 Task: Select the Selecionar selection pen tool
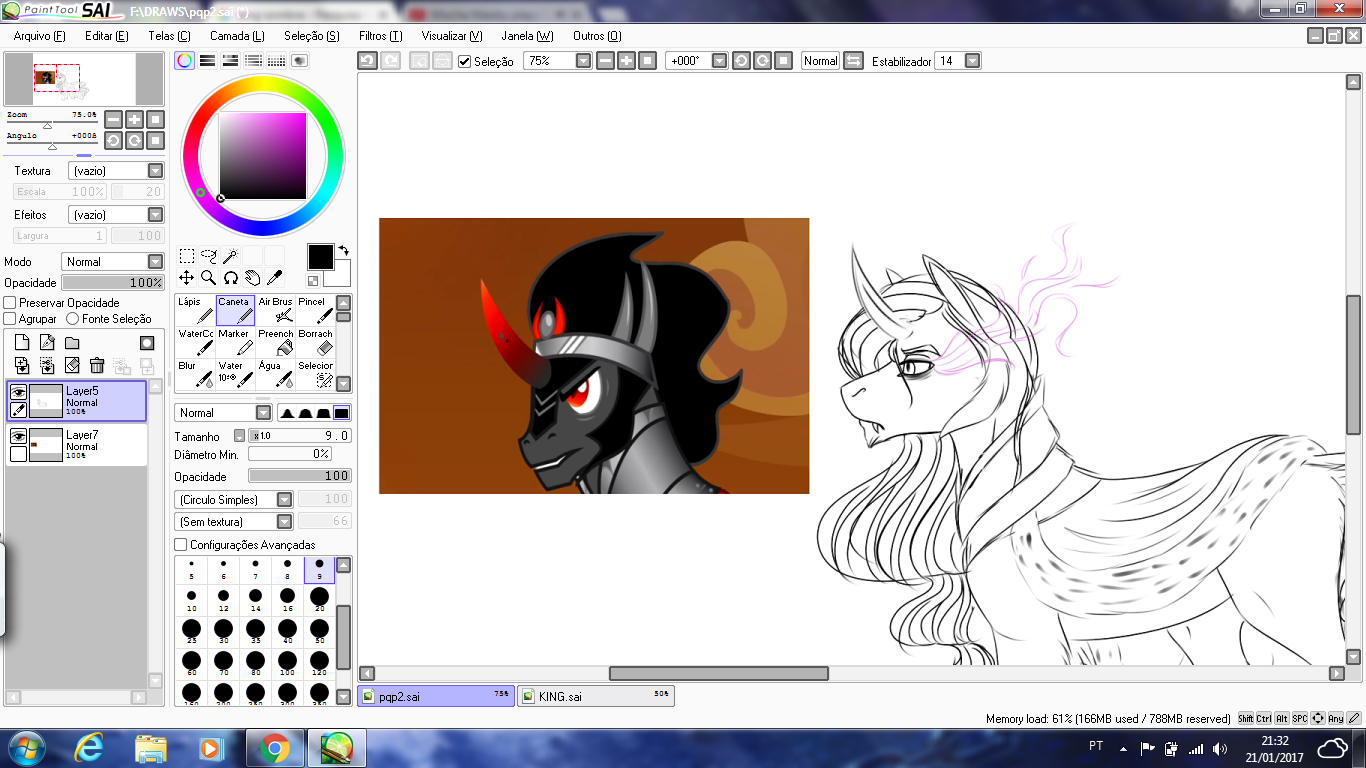click(315, 374)
